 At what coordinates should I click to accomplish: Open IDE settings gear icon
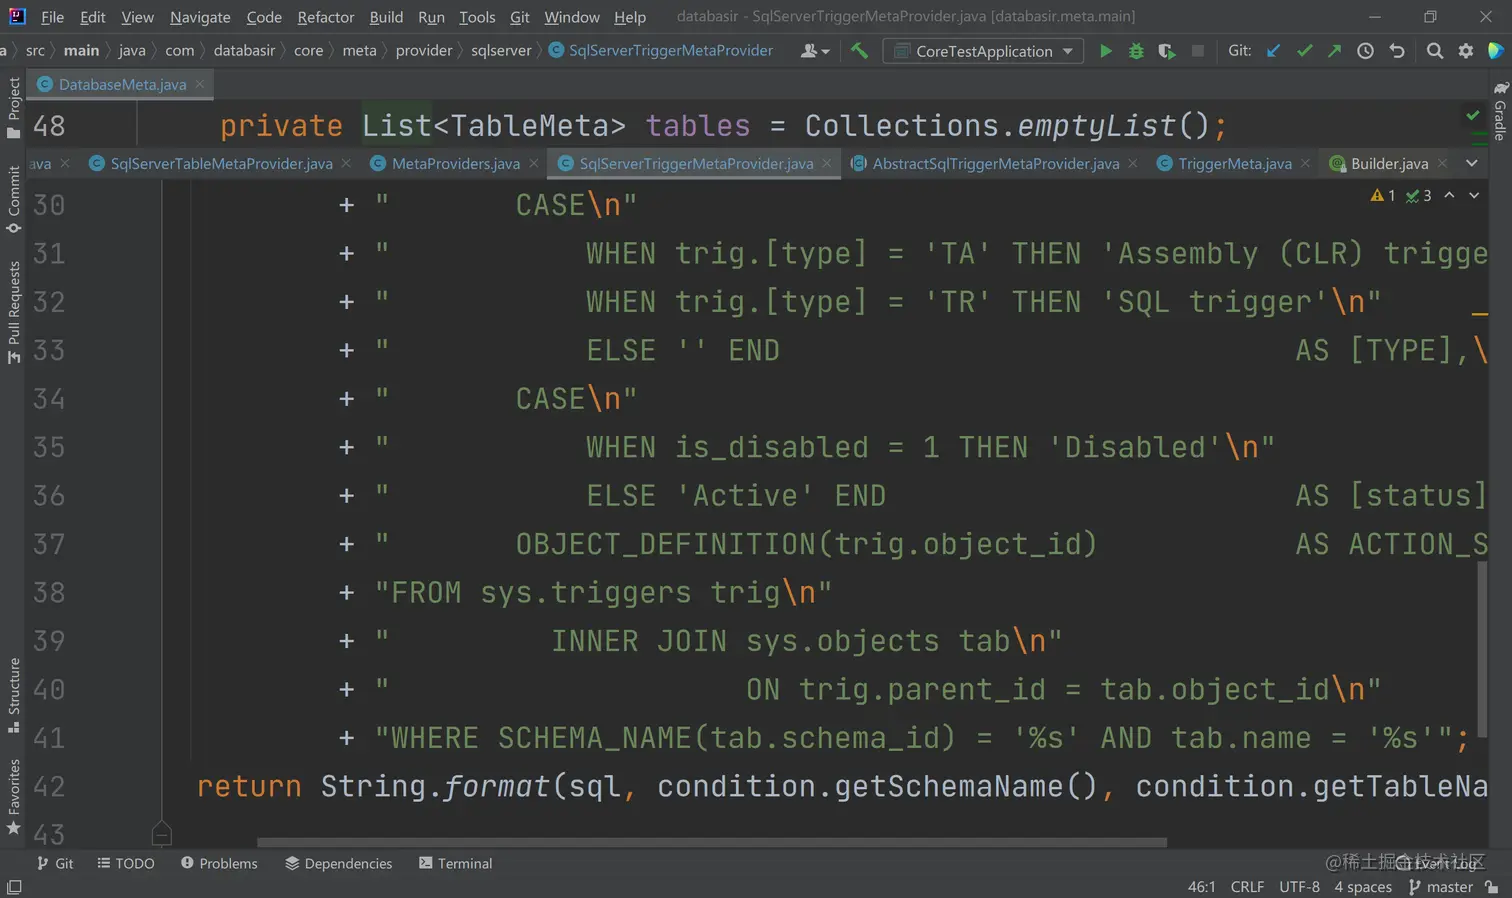1466,51
